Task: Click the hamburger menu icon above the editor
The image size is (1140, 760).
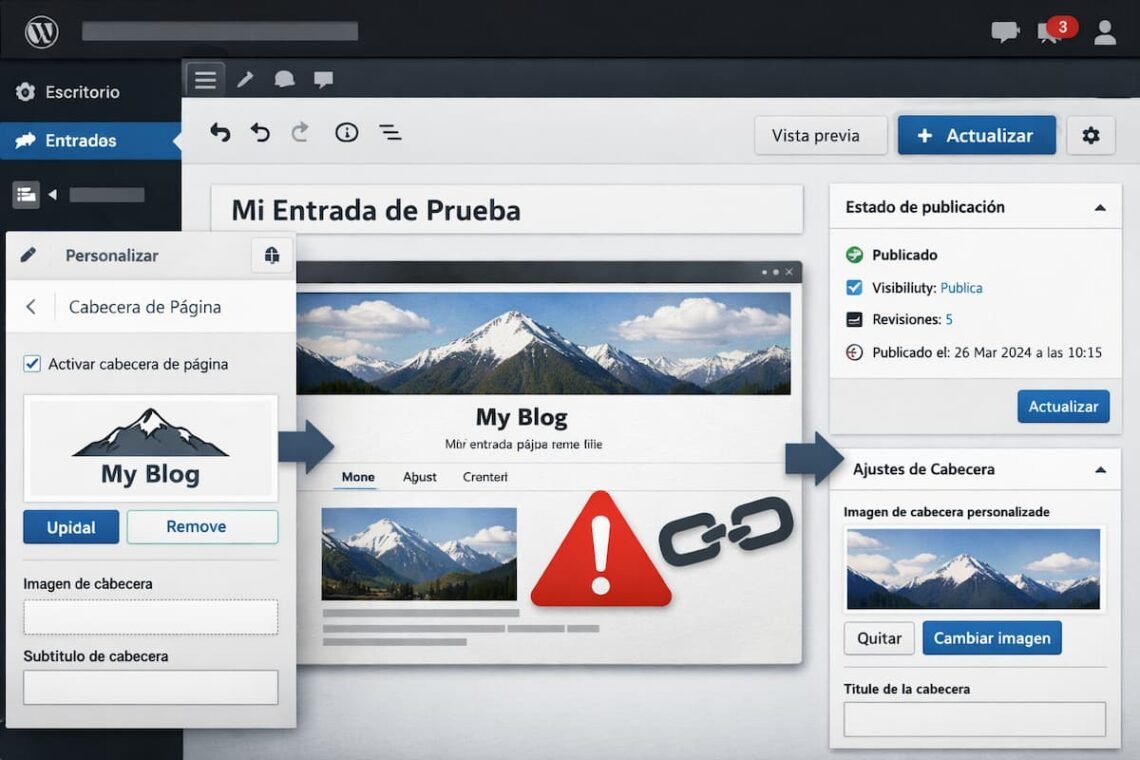Action: pyautogui.click(x=204, y=79)
